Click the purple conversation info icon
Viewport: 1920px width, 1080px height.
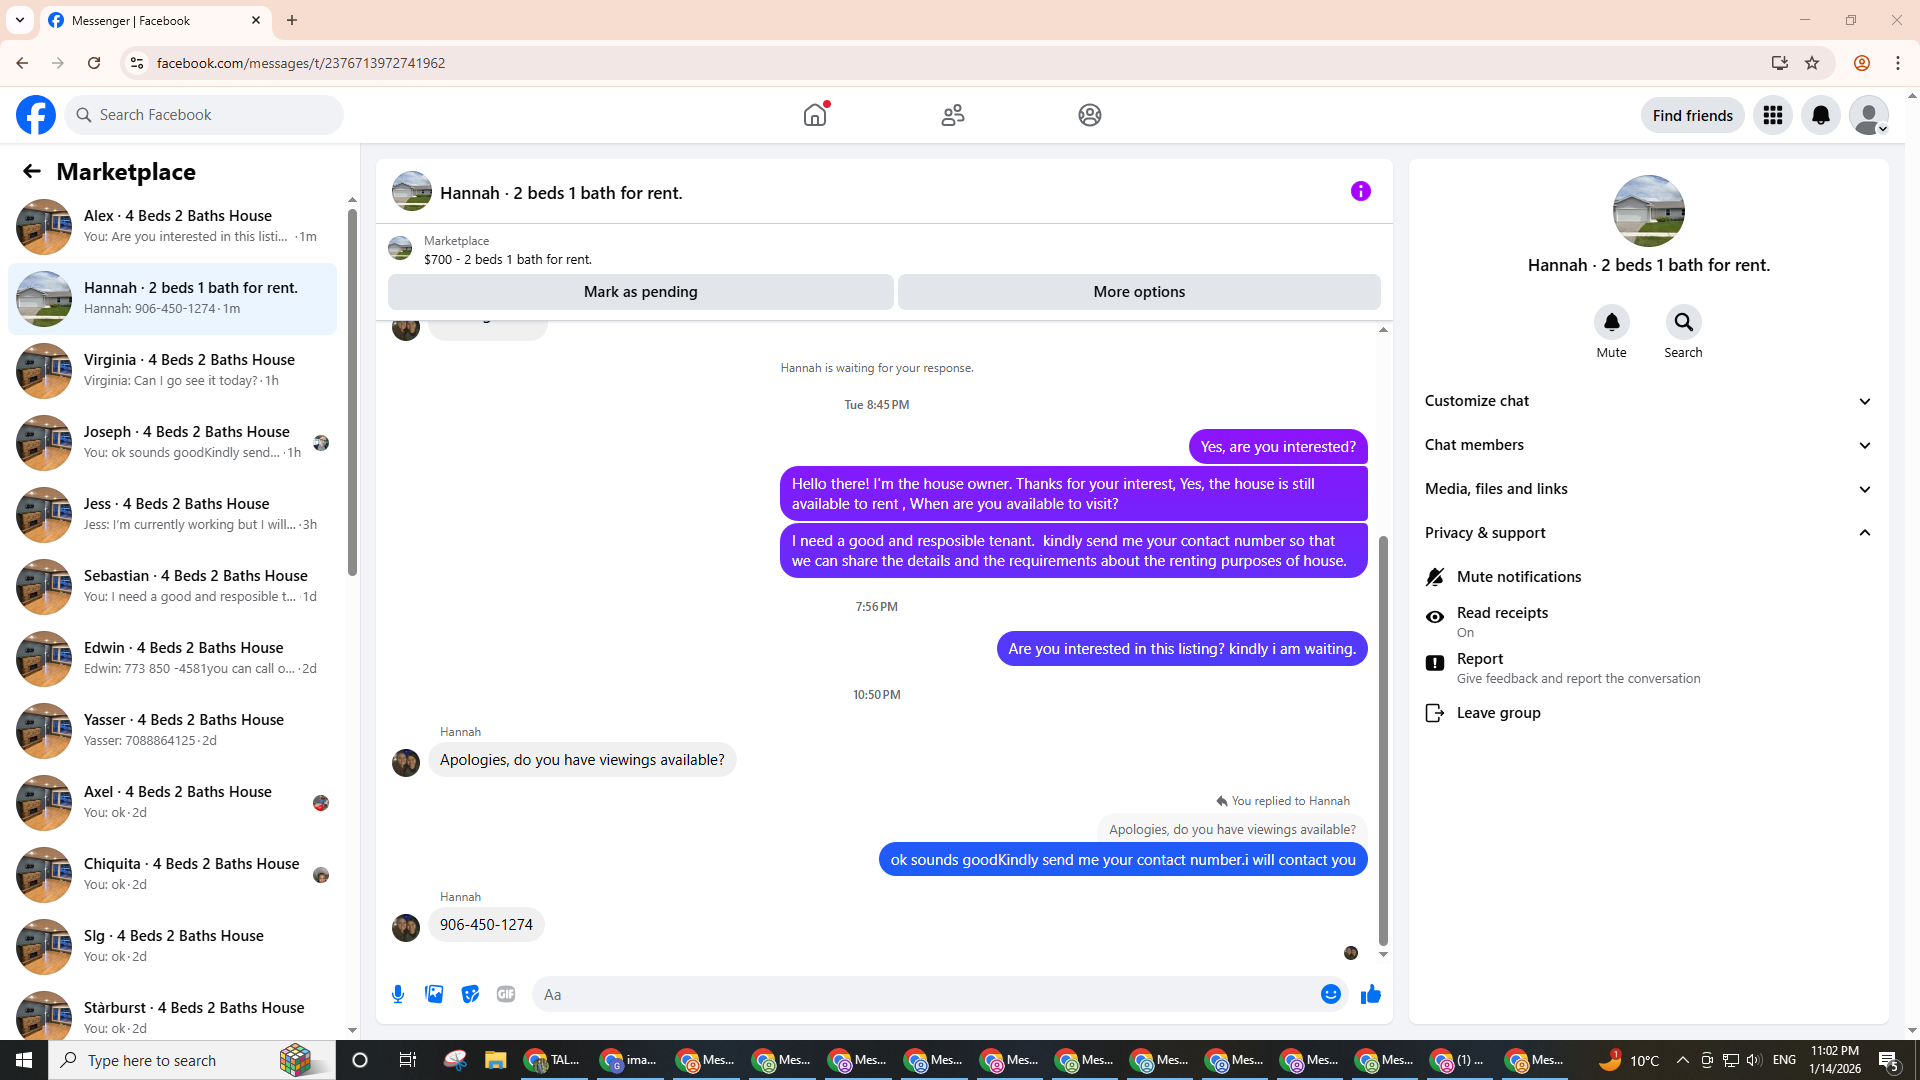(1360, 191)
